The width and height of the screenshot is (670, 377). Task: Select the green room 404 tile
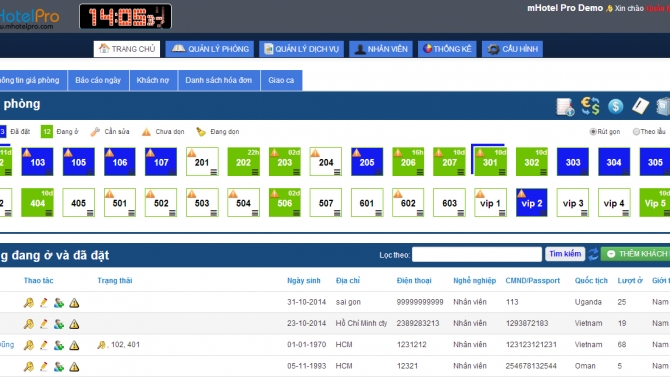pos(37,203)
